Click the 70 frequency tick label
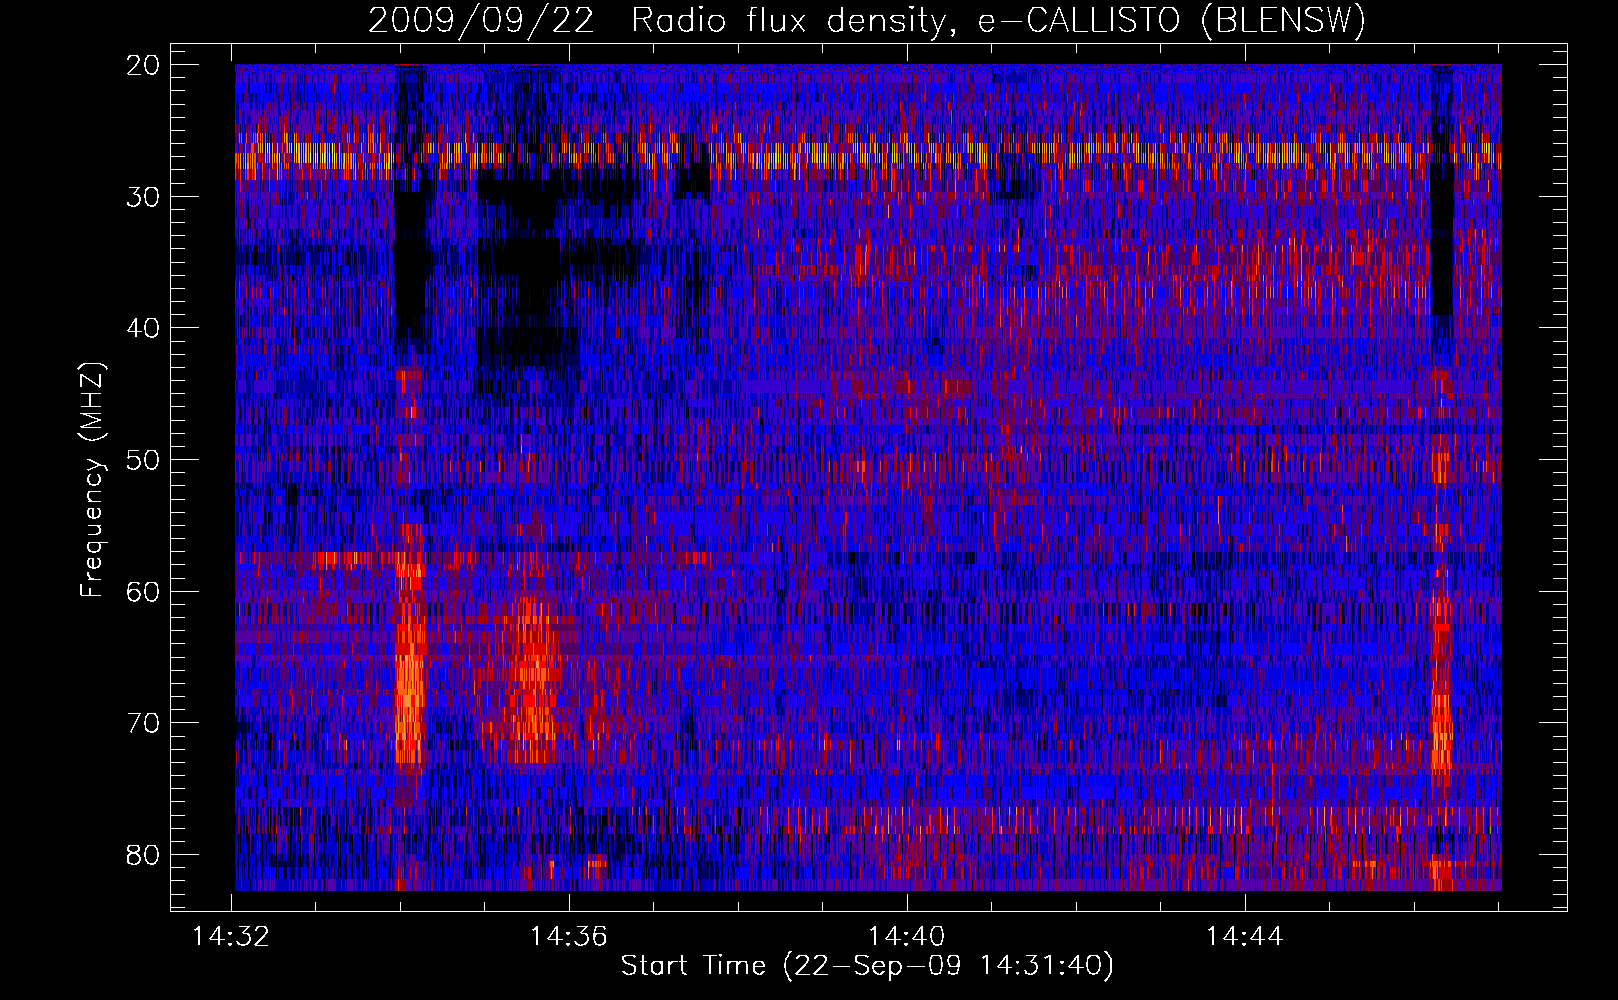The image size is (1618, 1000). coord(144,723)
